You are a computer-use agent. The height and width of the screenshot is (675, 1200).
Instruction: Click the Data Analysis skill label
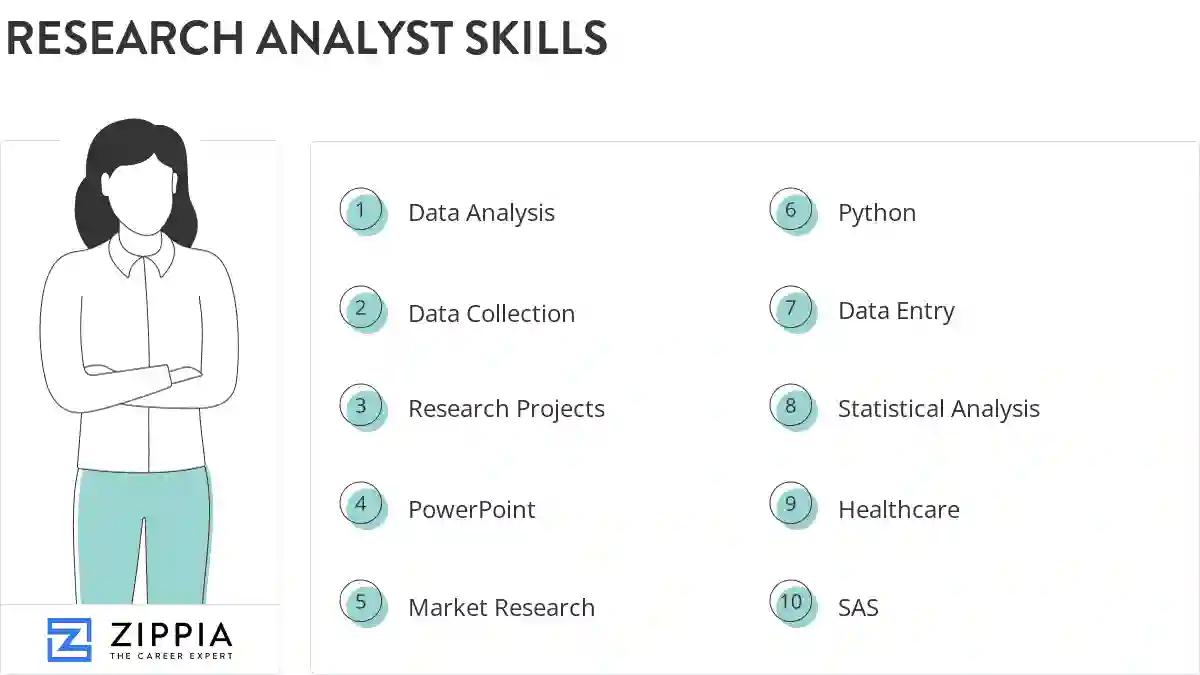(x=481, y=213)
